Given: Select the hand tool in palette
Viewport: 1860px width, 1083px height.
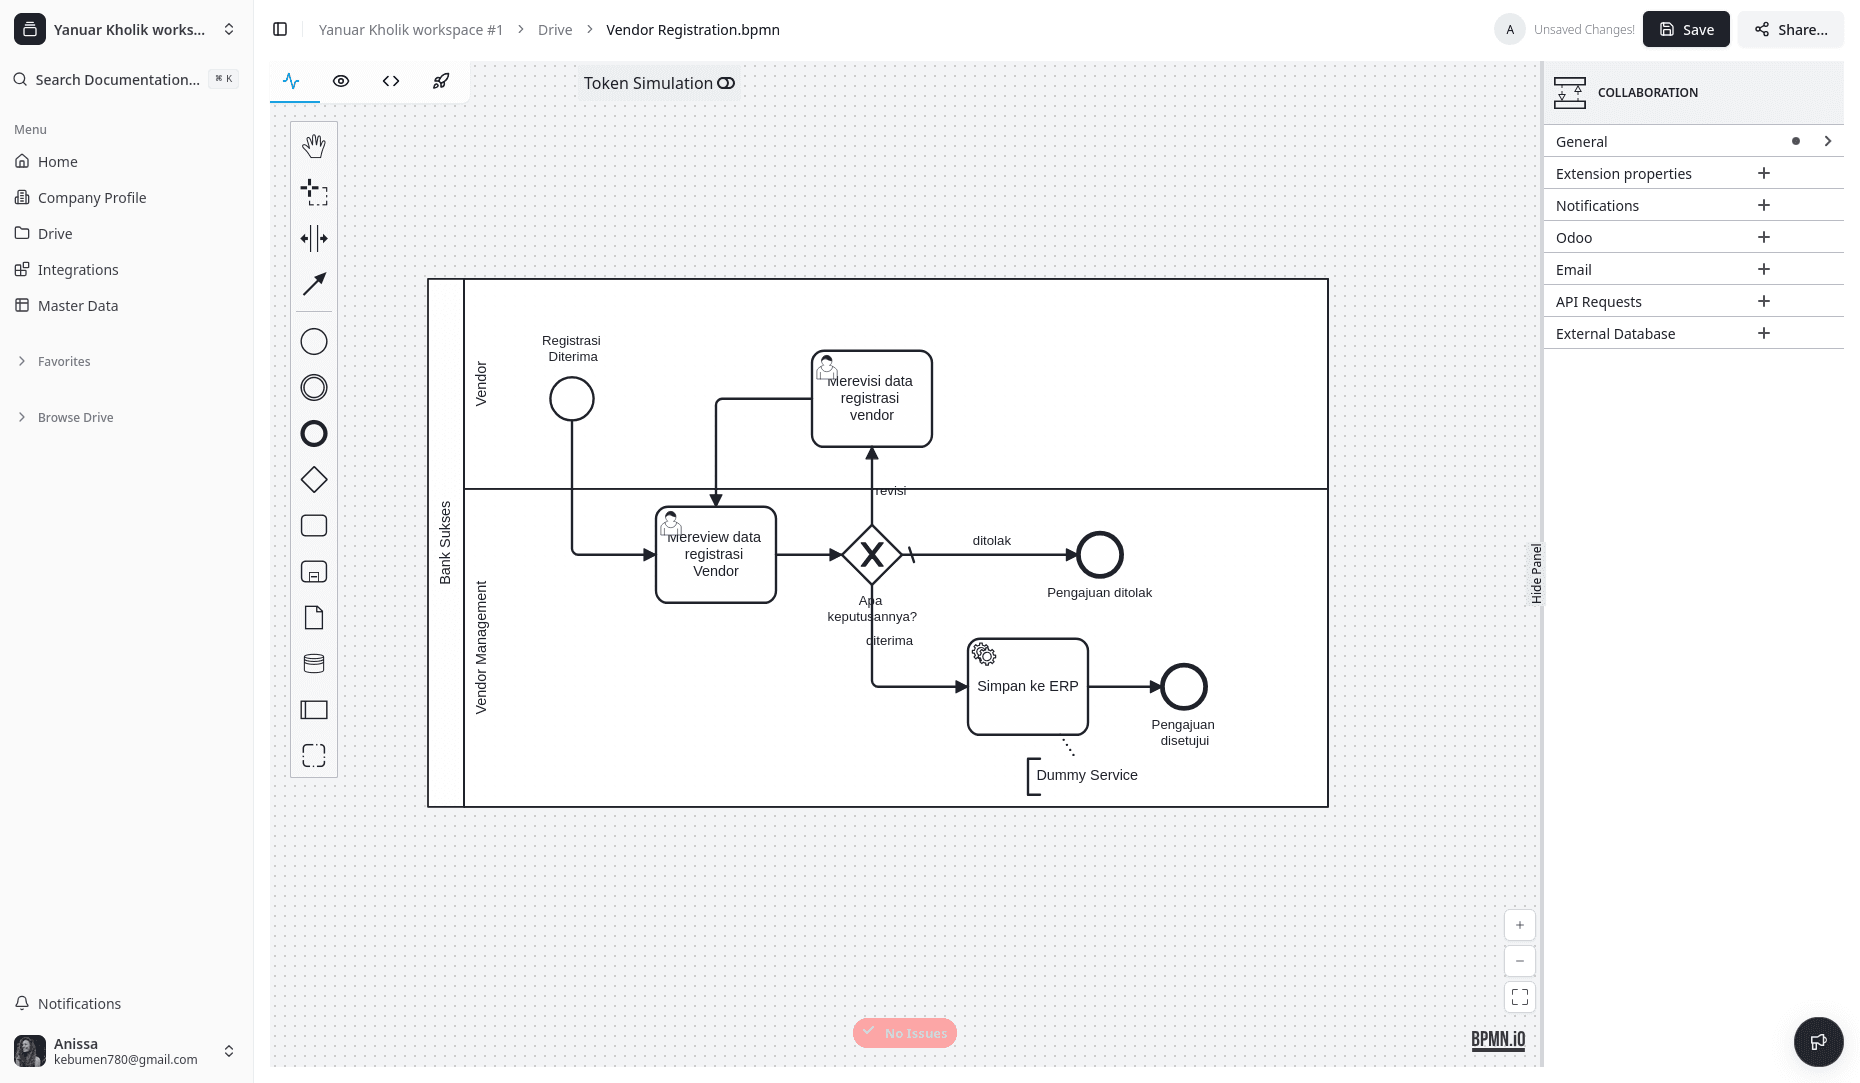Looking at the screenshot, I should point(314,146).
